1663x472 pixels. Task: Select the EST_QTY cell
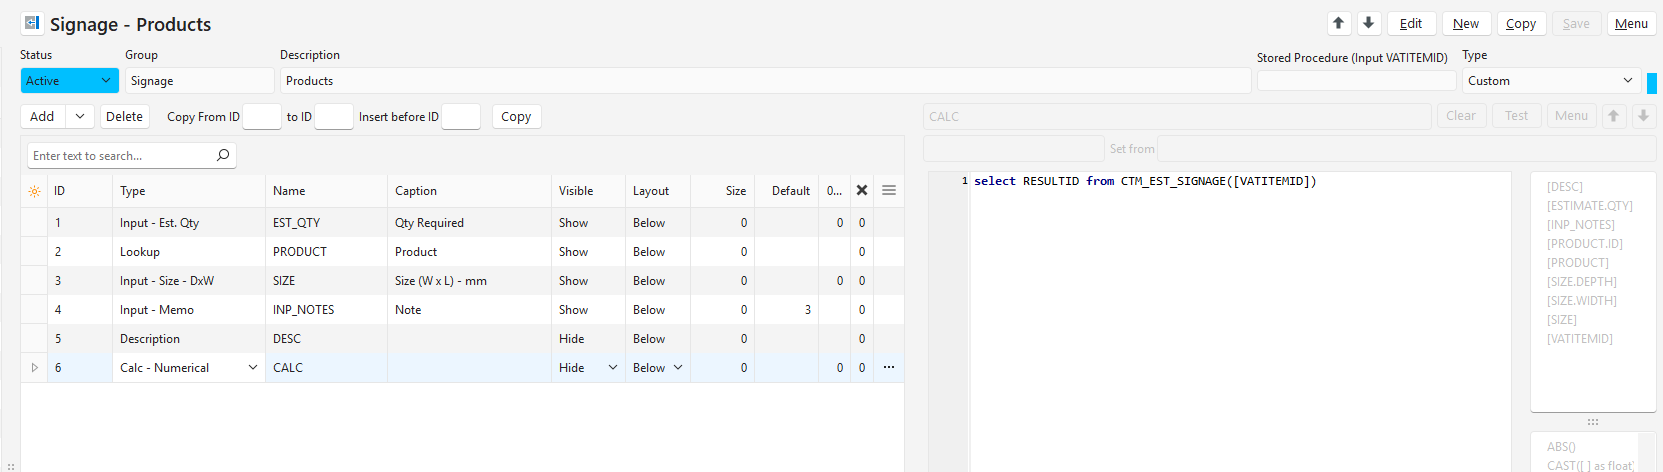click(x=326, y=223)
